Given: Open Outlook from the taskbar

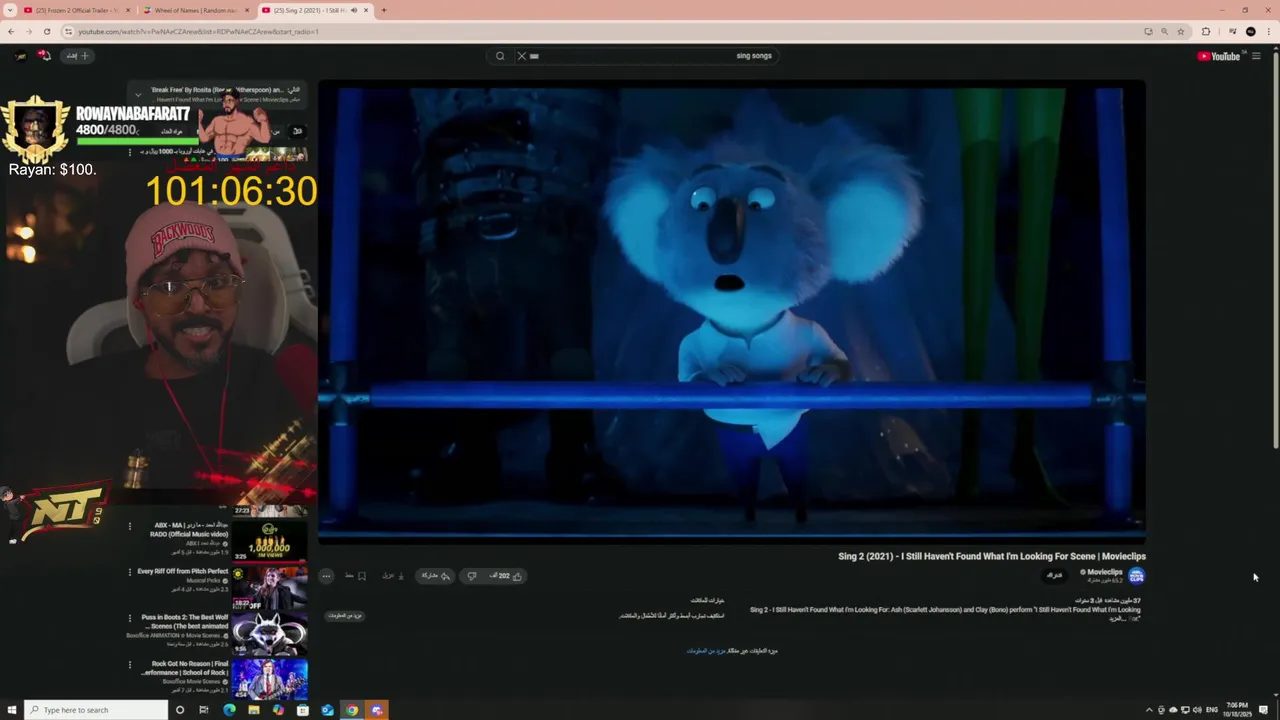Looking at the screenshot, I should click(327, 710).
